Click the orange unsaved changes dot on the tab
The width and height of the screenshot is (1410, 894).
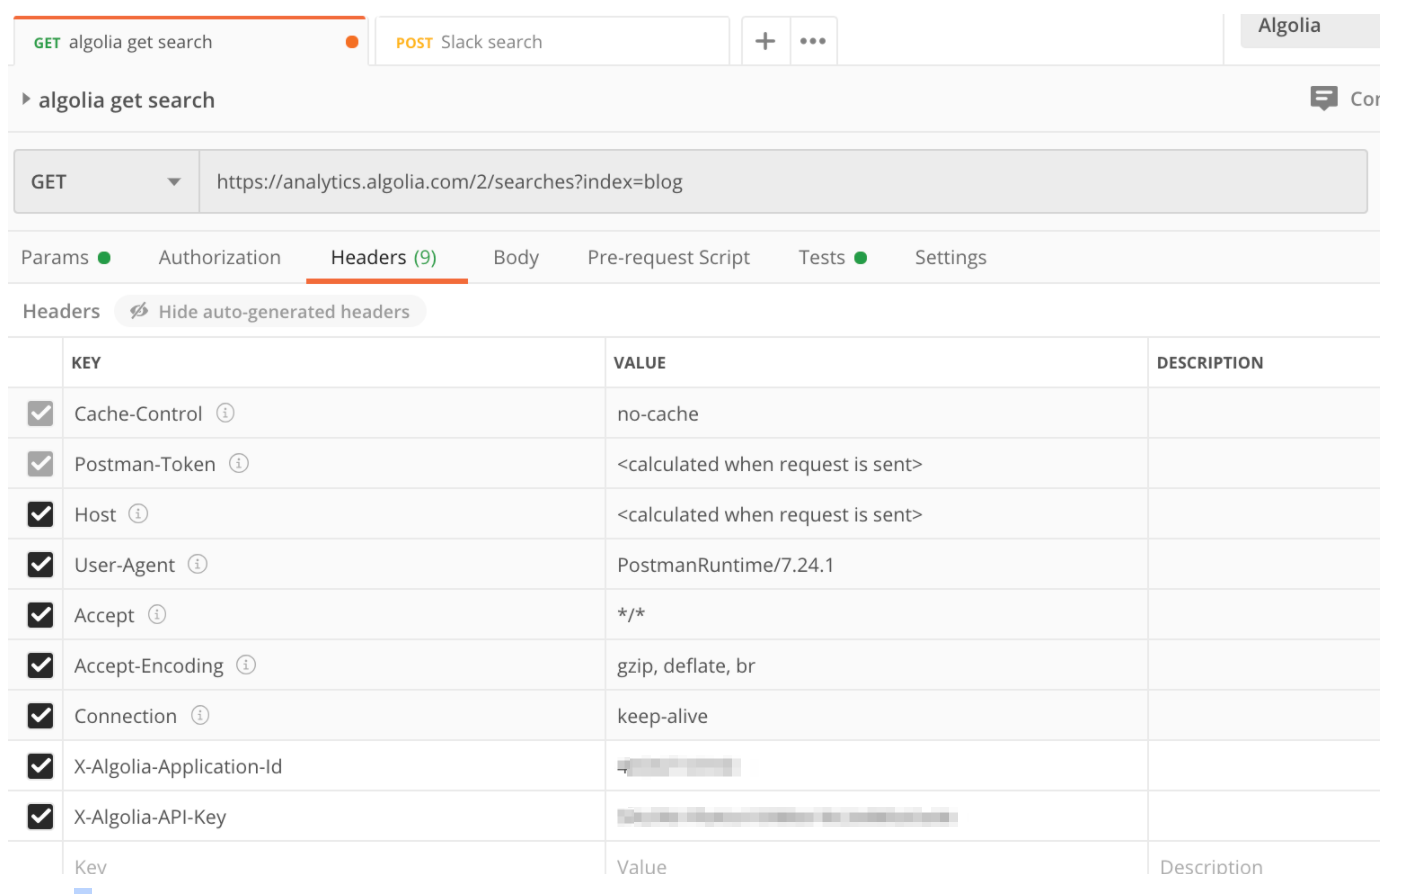pos(351,41)
